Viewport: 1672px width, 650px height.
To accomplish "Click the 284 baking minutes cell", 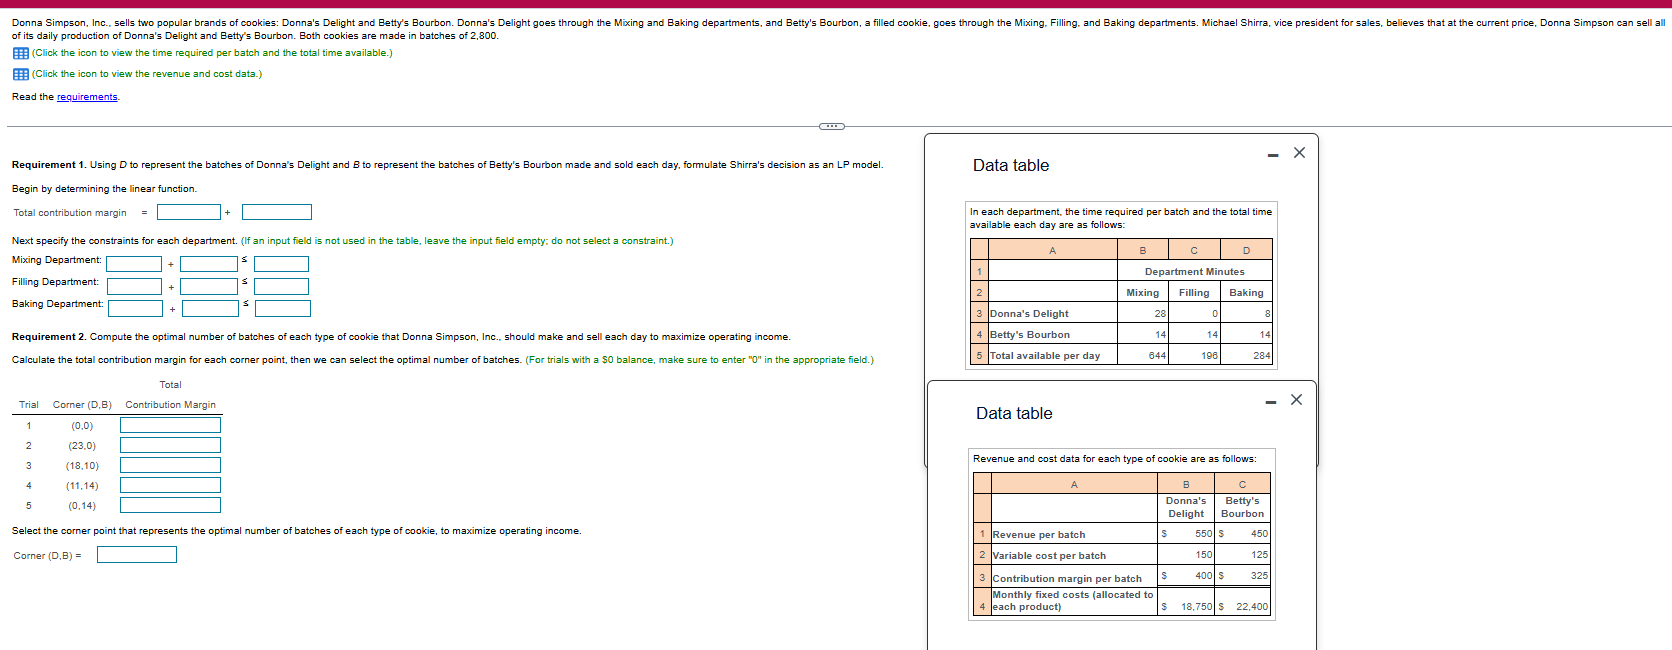I will coord(1246,356).
